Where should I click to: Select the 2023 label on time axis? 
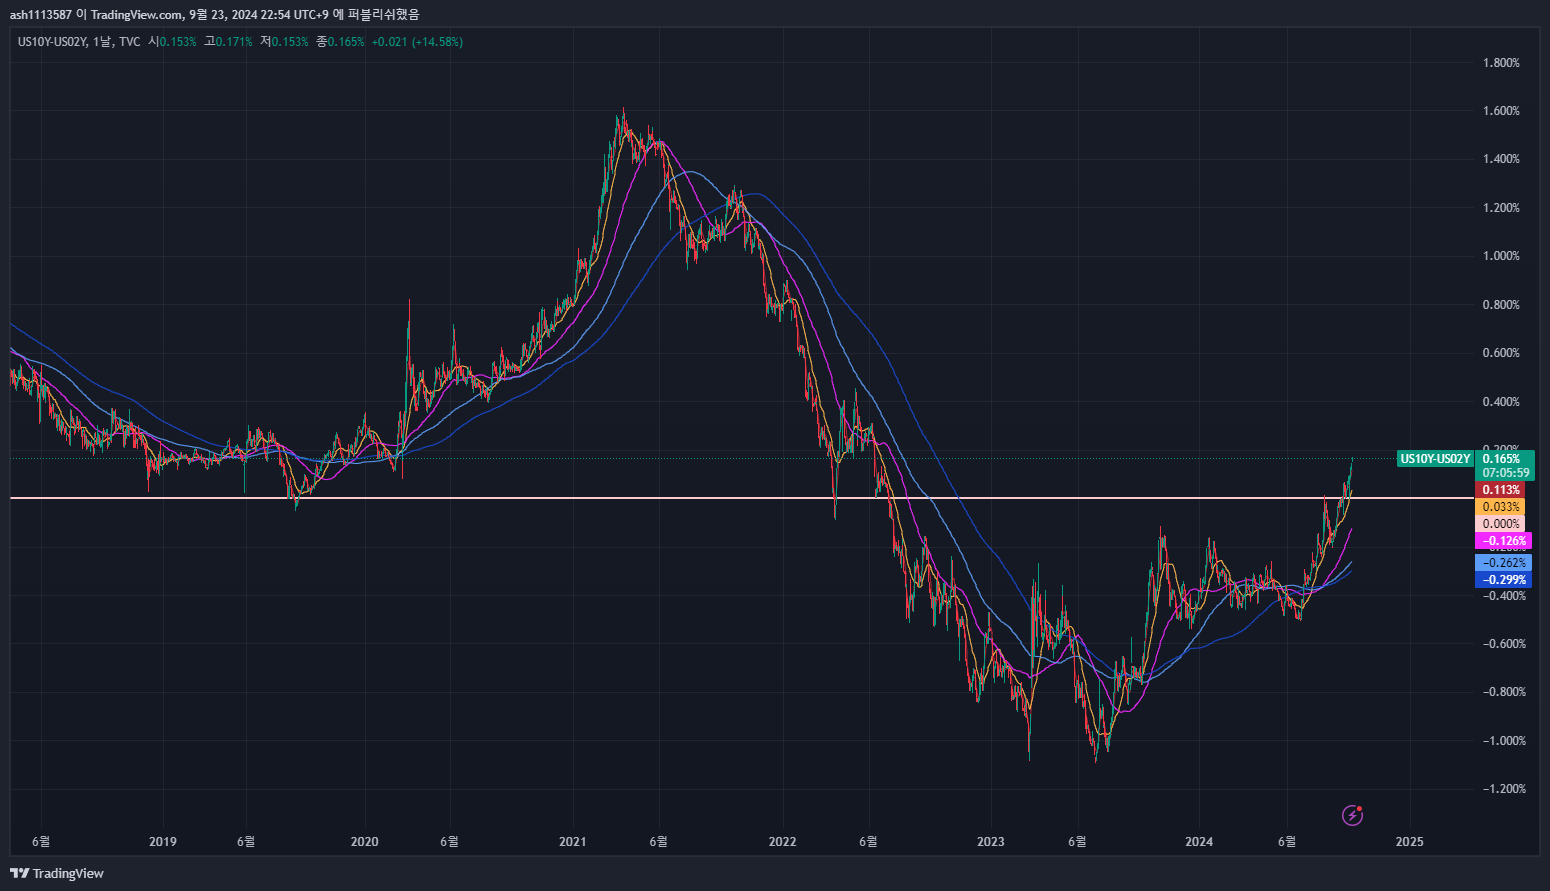990,841
